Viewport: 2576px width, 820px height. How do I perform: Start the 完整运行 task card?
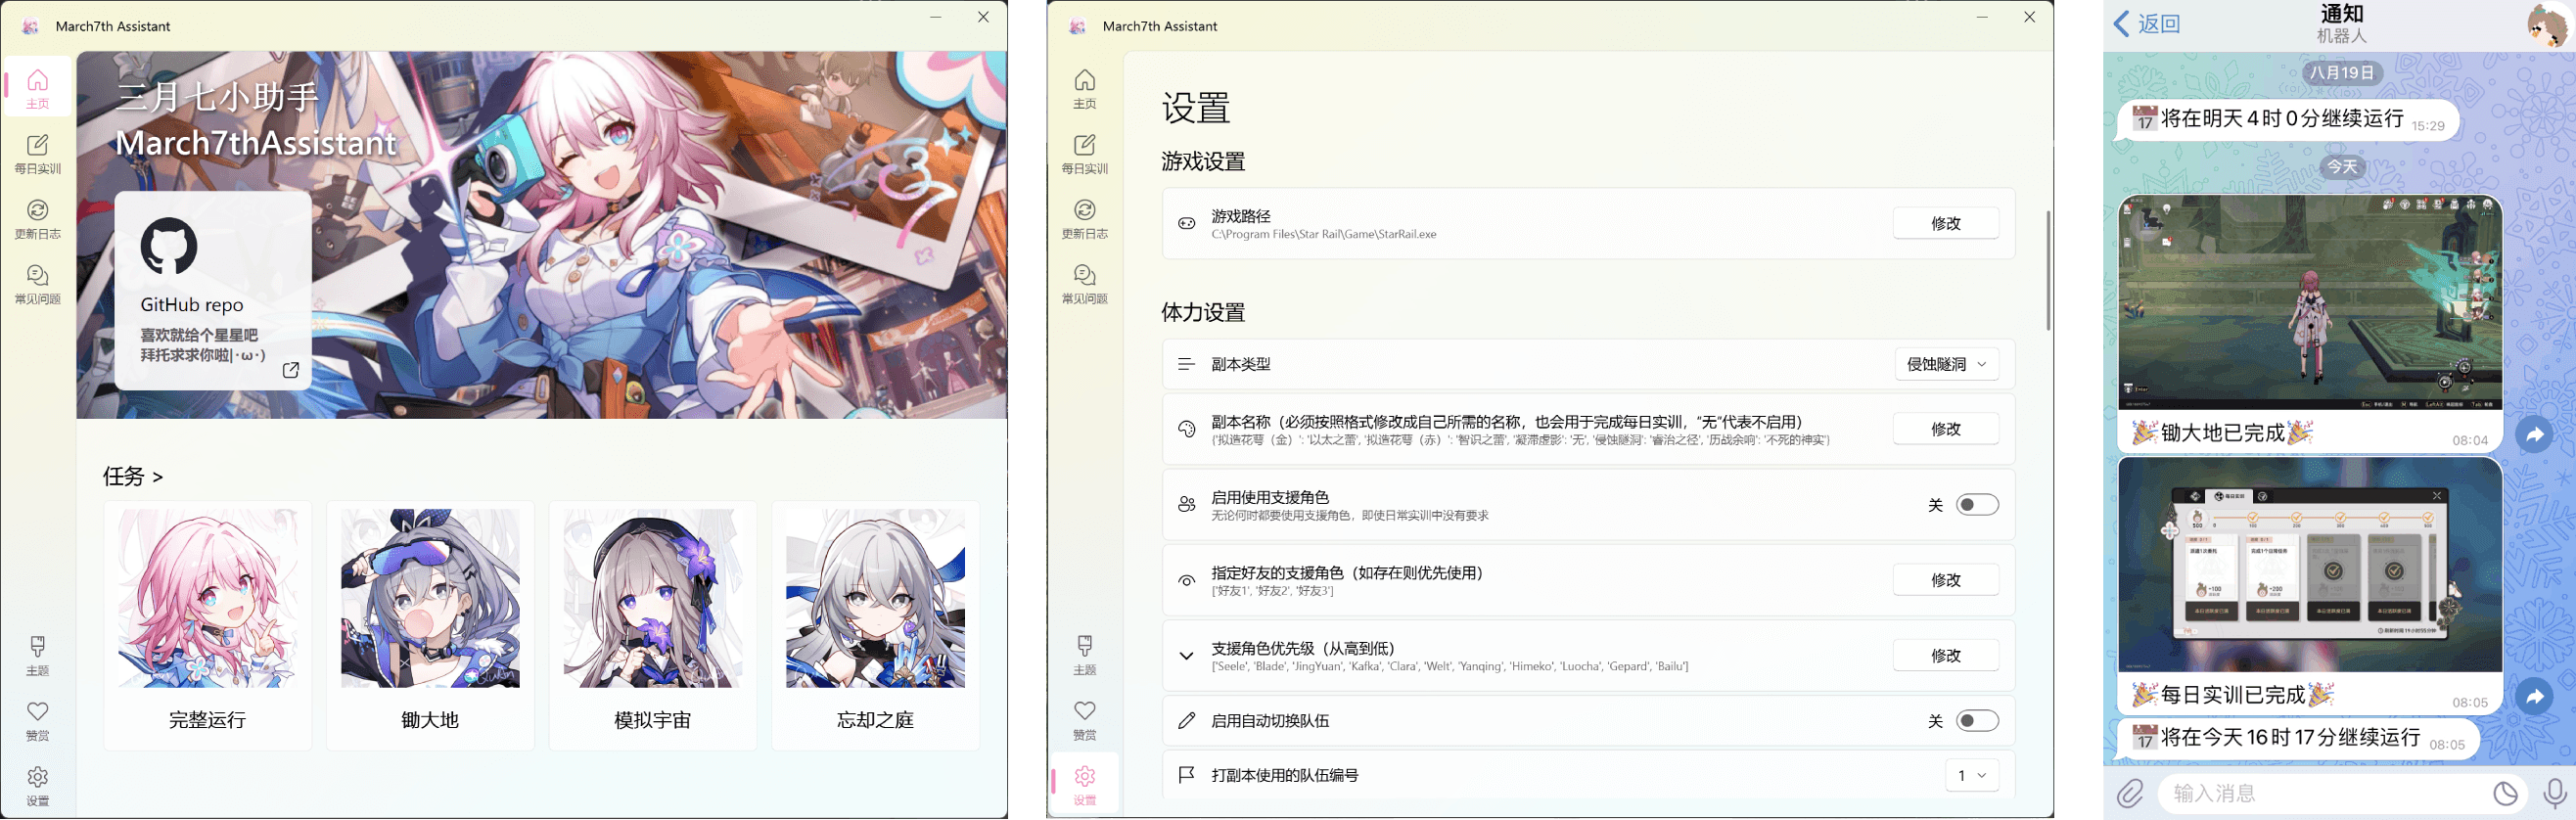tap(207, 626)
